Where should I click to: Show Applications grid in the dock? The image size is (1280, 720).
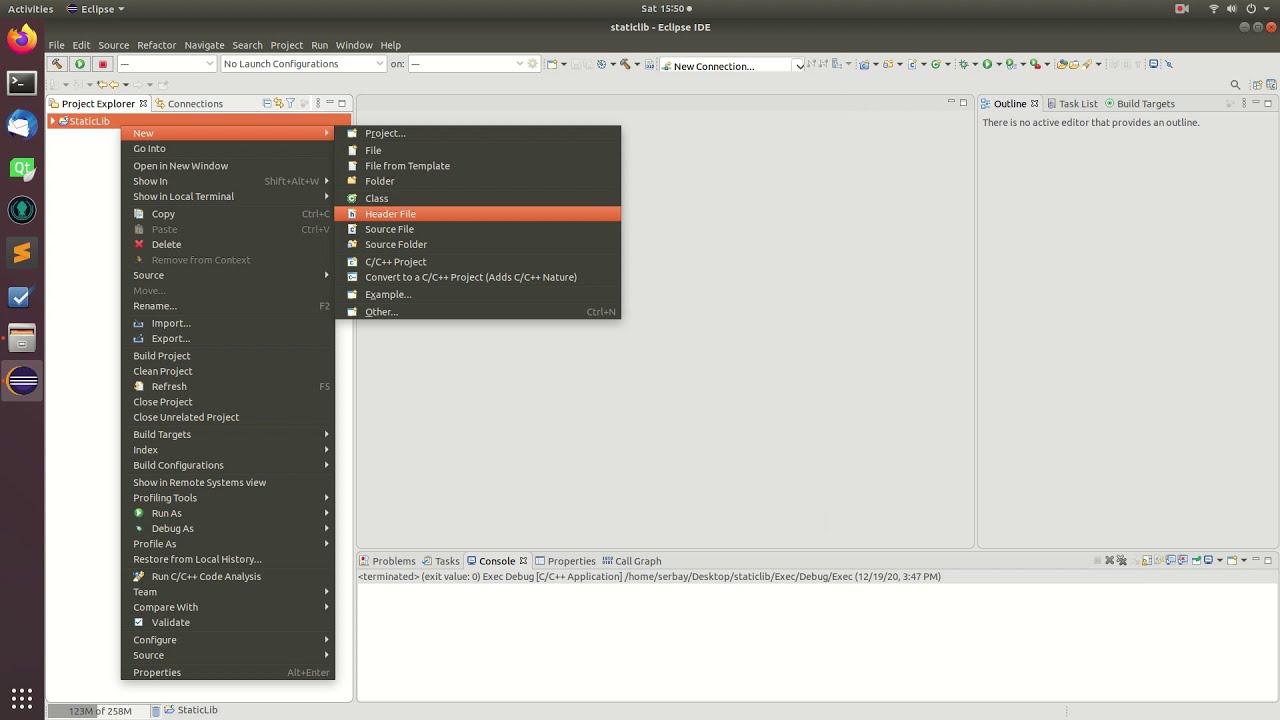click(22, 698)
